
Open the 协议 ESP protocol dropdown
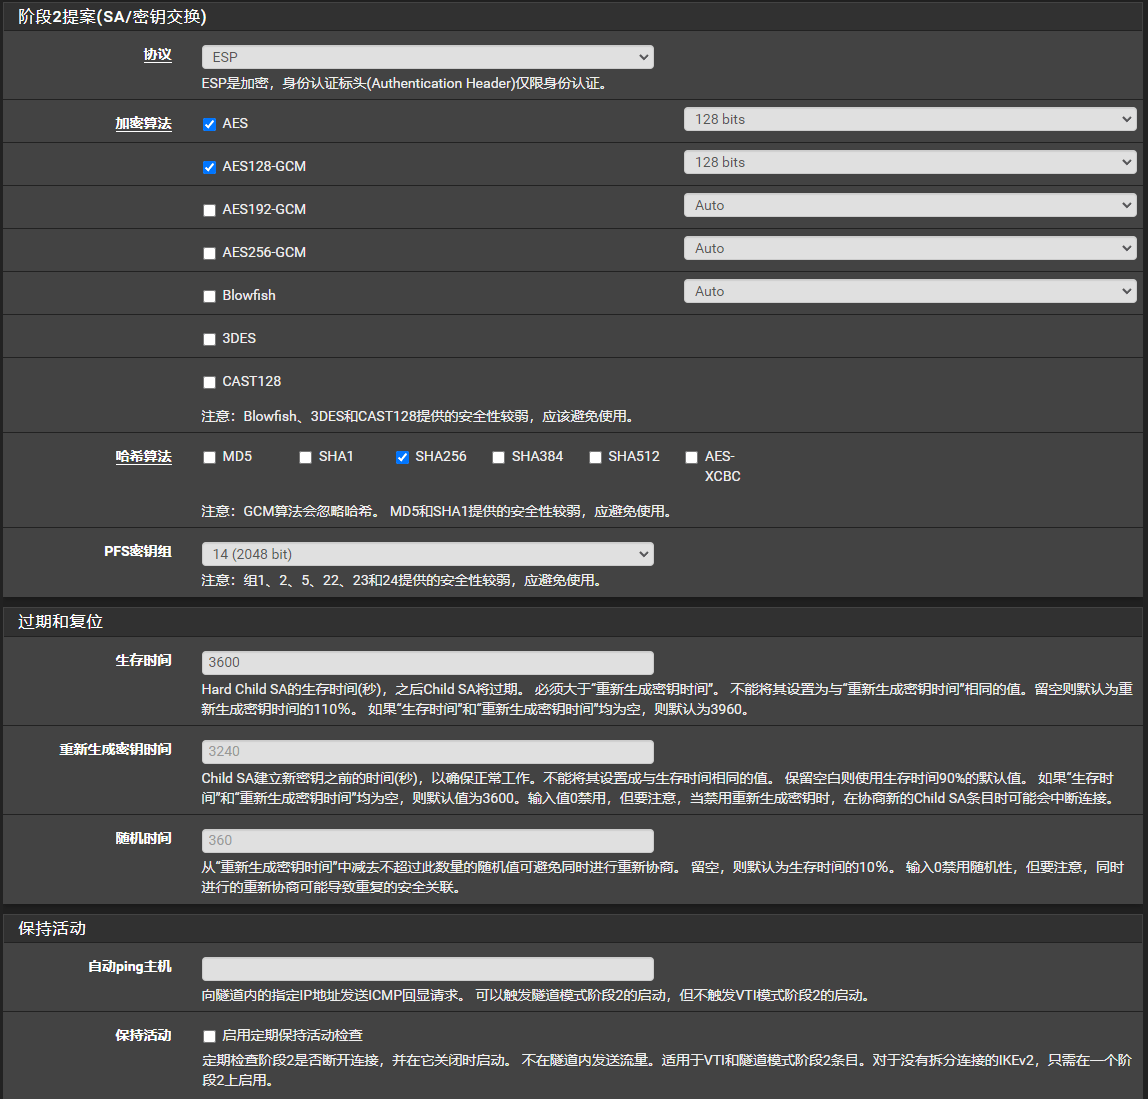(427, 57)
